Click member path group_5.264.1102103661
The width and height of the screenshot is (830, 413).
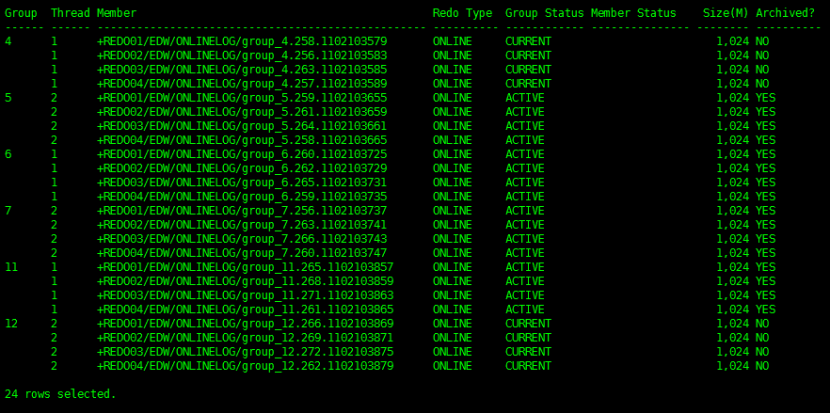click(x=242, y=126)
